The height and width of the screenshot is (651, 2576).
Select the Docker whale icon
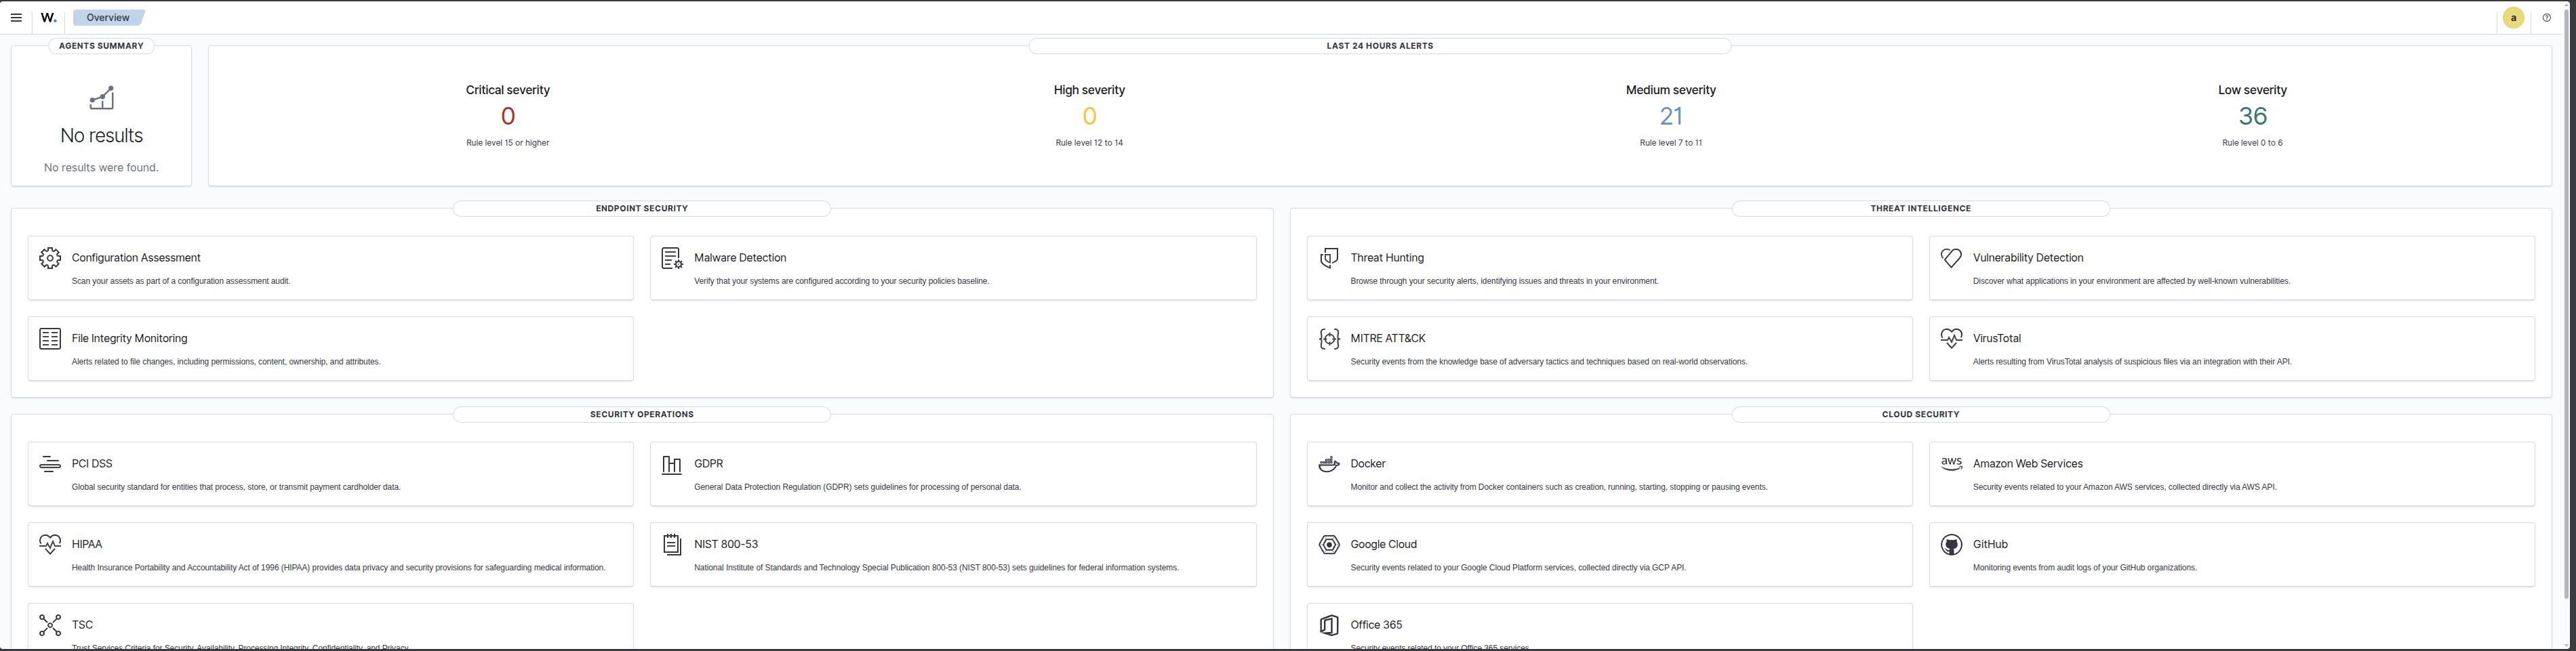[x=1329, y=464]
